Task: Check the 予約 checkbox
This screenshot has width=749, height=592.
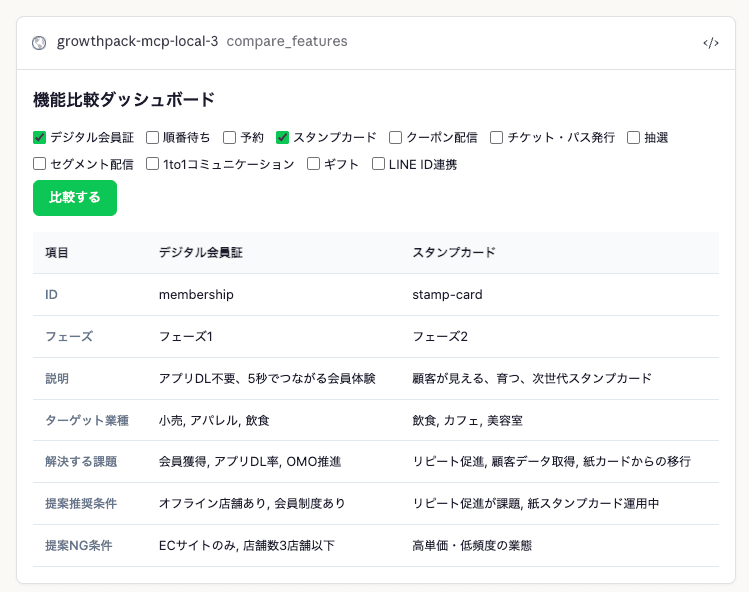Action: click(x=230, y=137)
